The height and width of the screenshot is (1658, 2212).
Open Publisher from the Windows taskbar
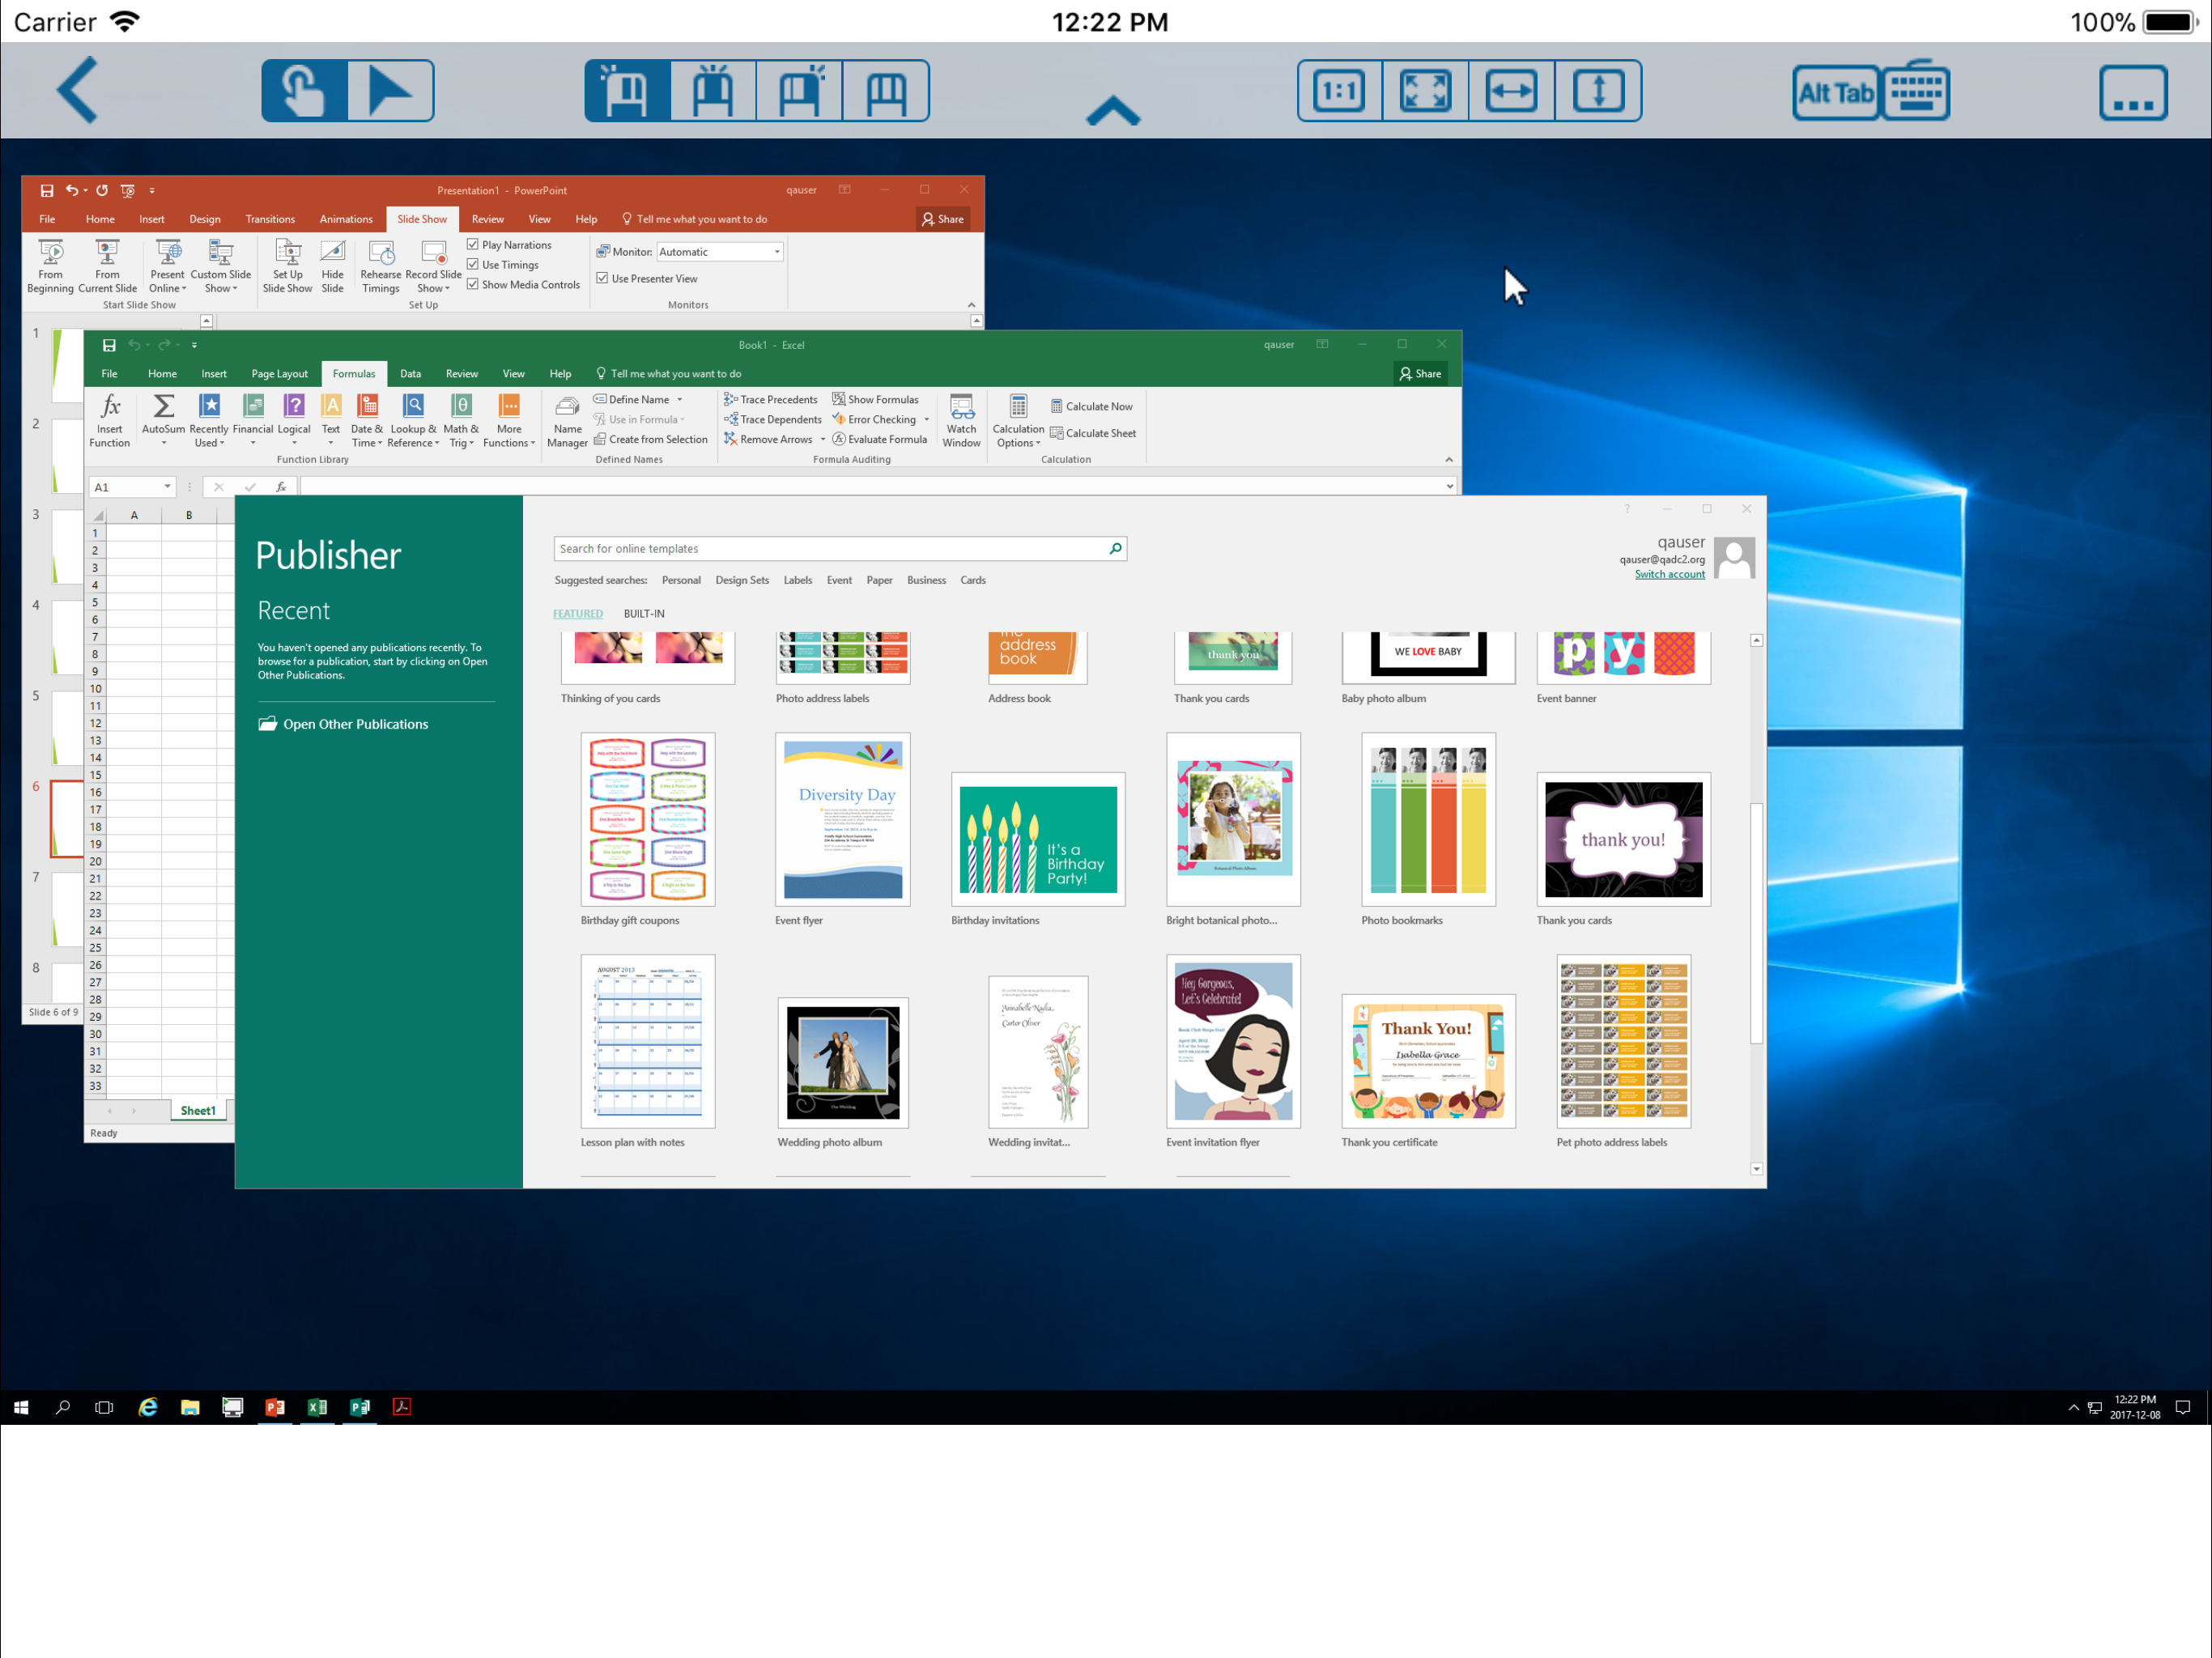coord(360,1407)
